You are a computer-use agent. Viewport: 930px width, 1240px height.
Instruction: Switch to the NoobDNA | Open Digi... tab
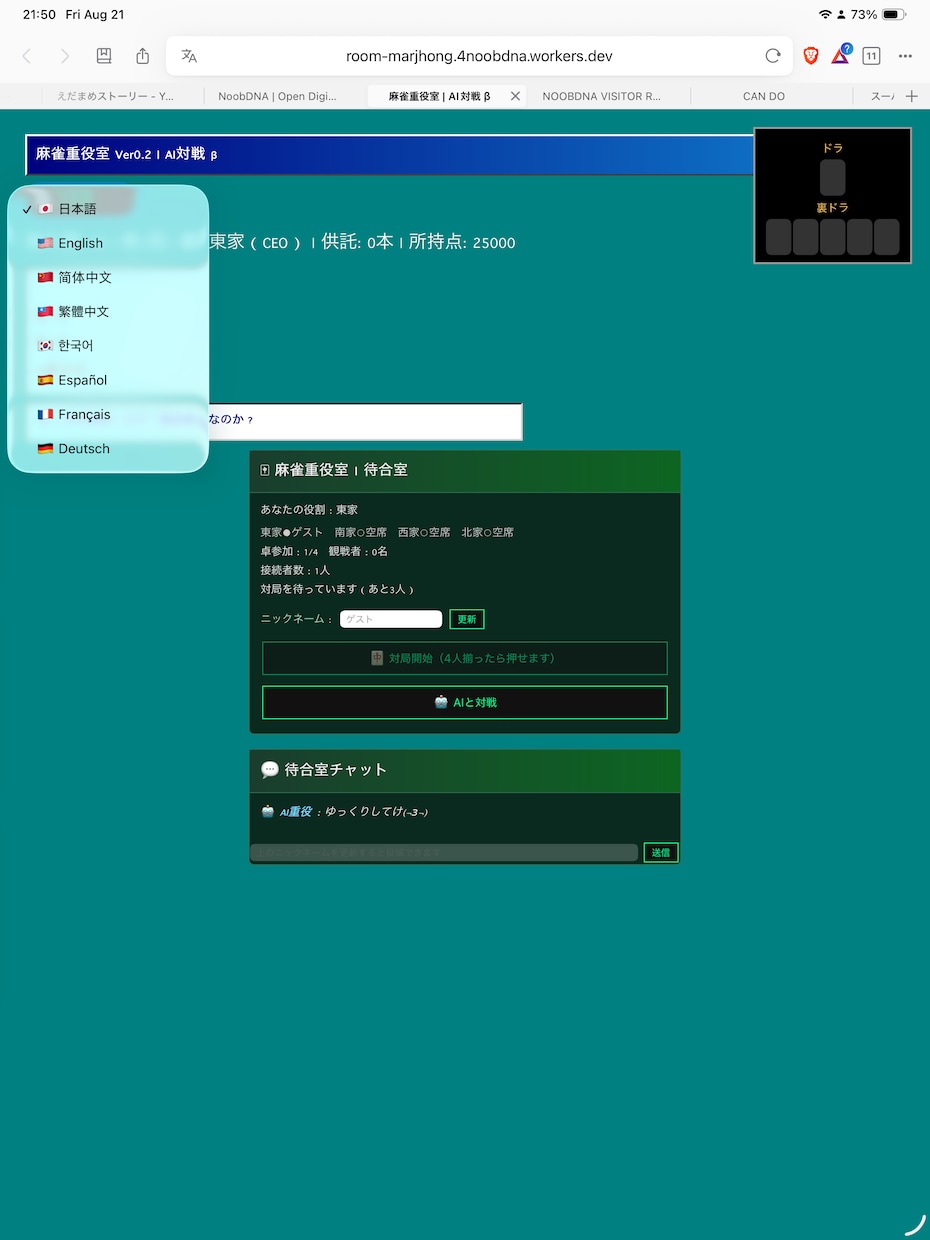tap(278, 96)
